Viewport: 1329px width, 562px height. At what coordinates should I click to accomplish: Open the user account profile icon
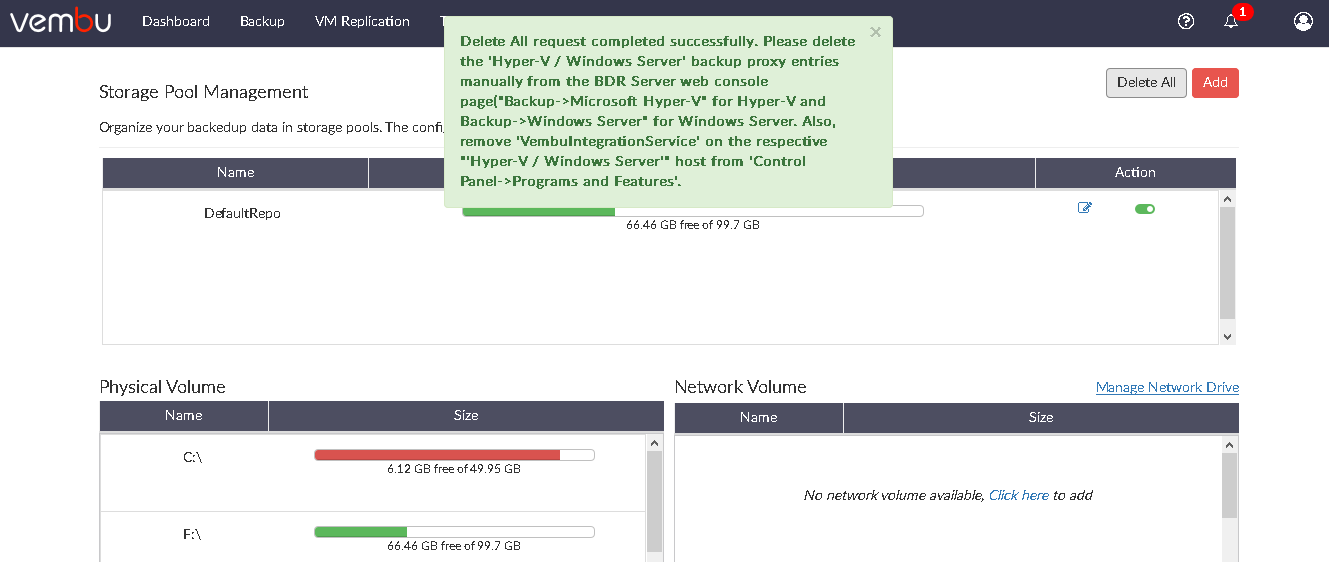tap(1303, 21)
